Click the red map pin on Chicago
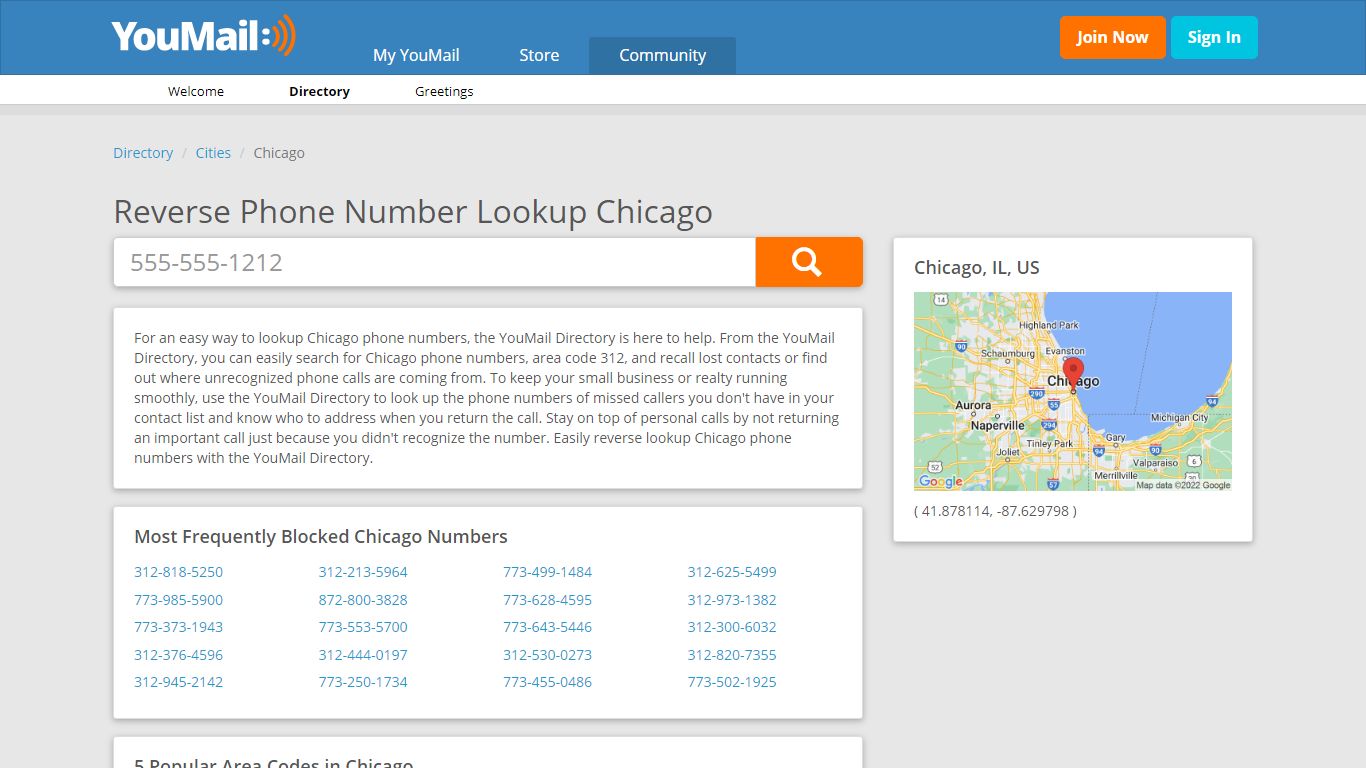This screenshot has height=768, width=1366. (x=1073, y=375)
